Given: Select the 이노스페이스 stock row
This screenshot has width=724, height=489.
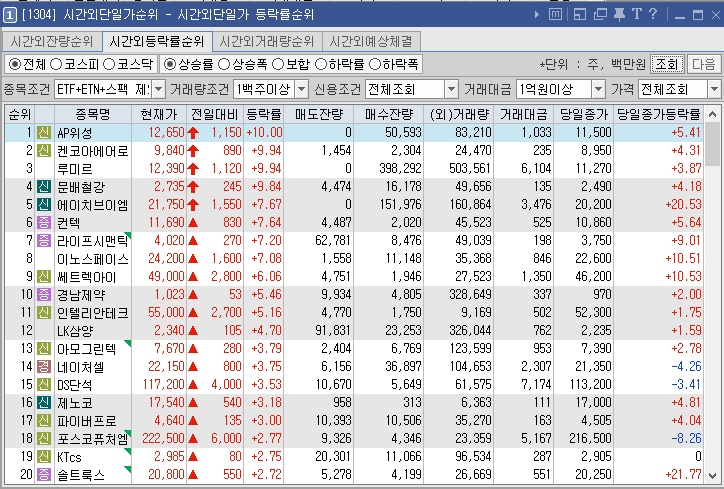Looking at the screenshot, I should tap(354, 259).
